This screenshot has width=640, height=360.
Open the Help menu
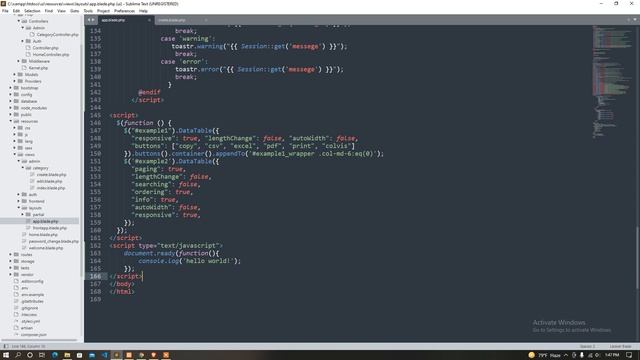tap(143, 11)
